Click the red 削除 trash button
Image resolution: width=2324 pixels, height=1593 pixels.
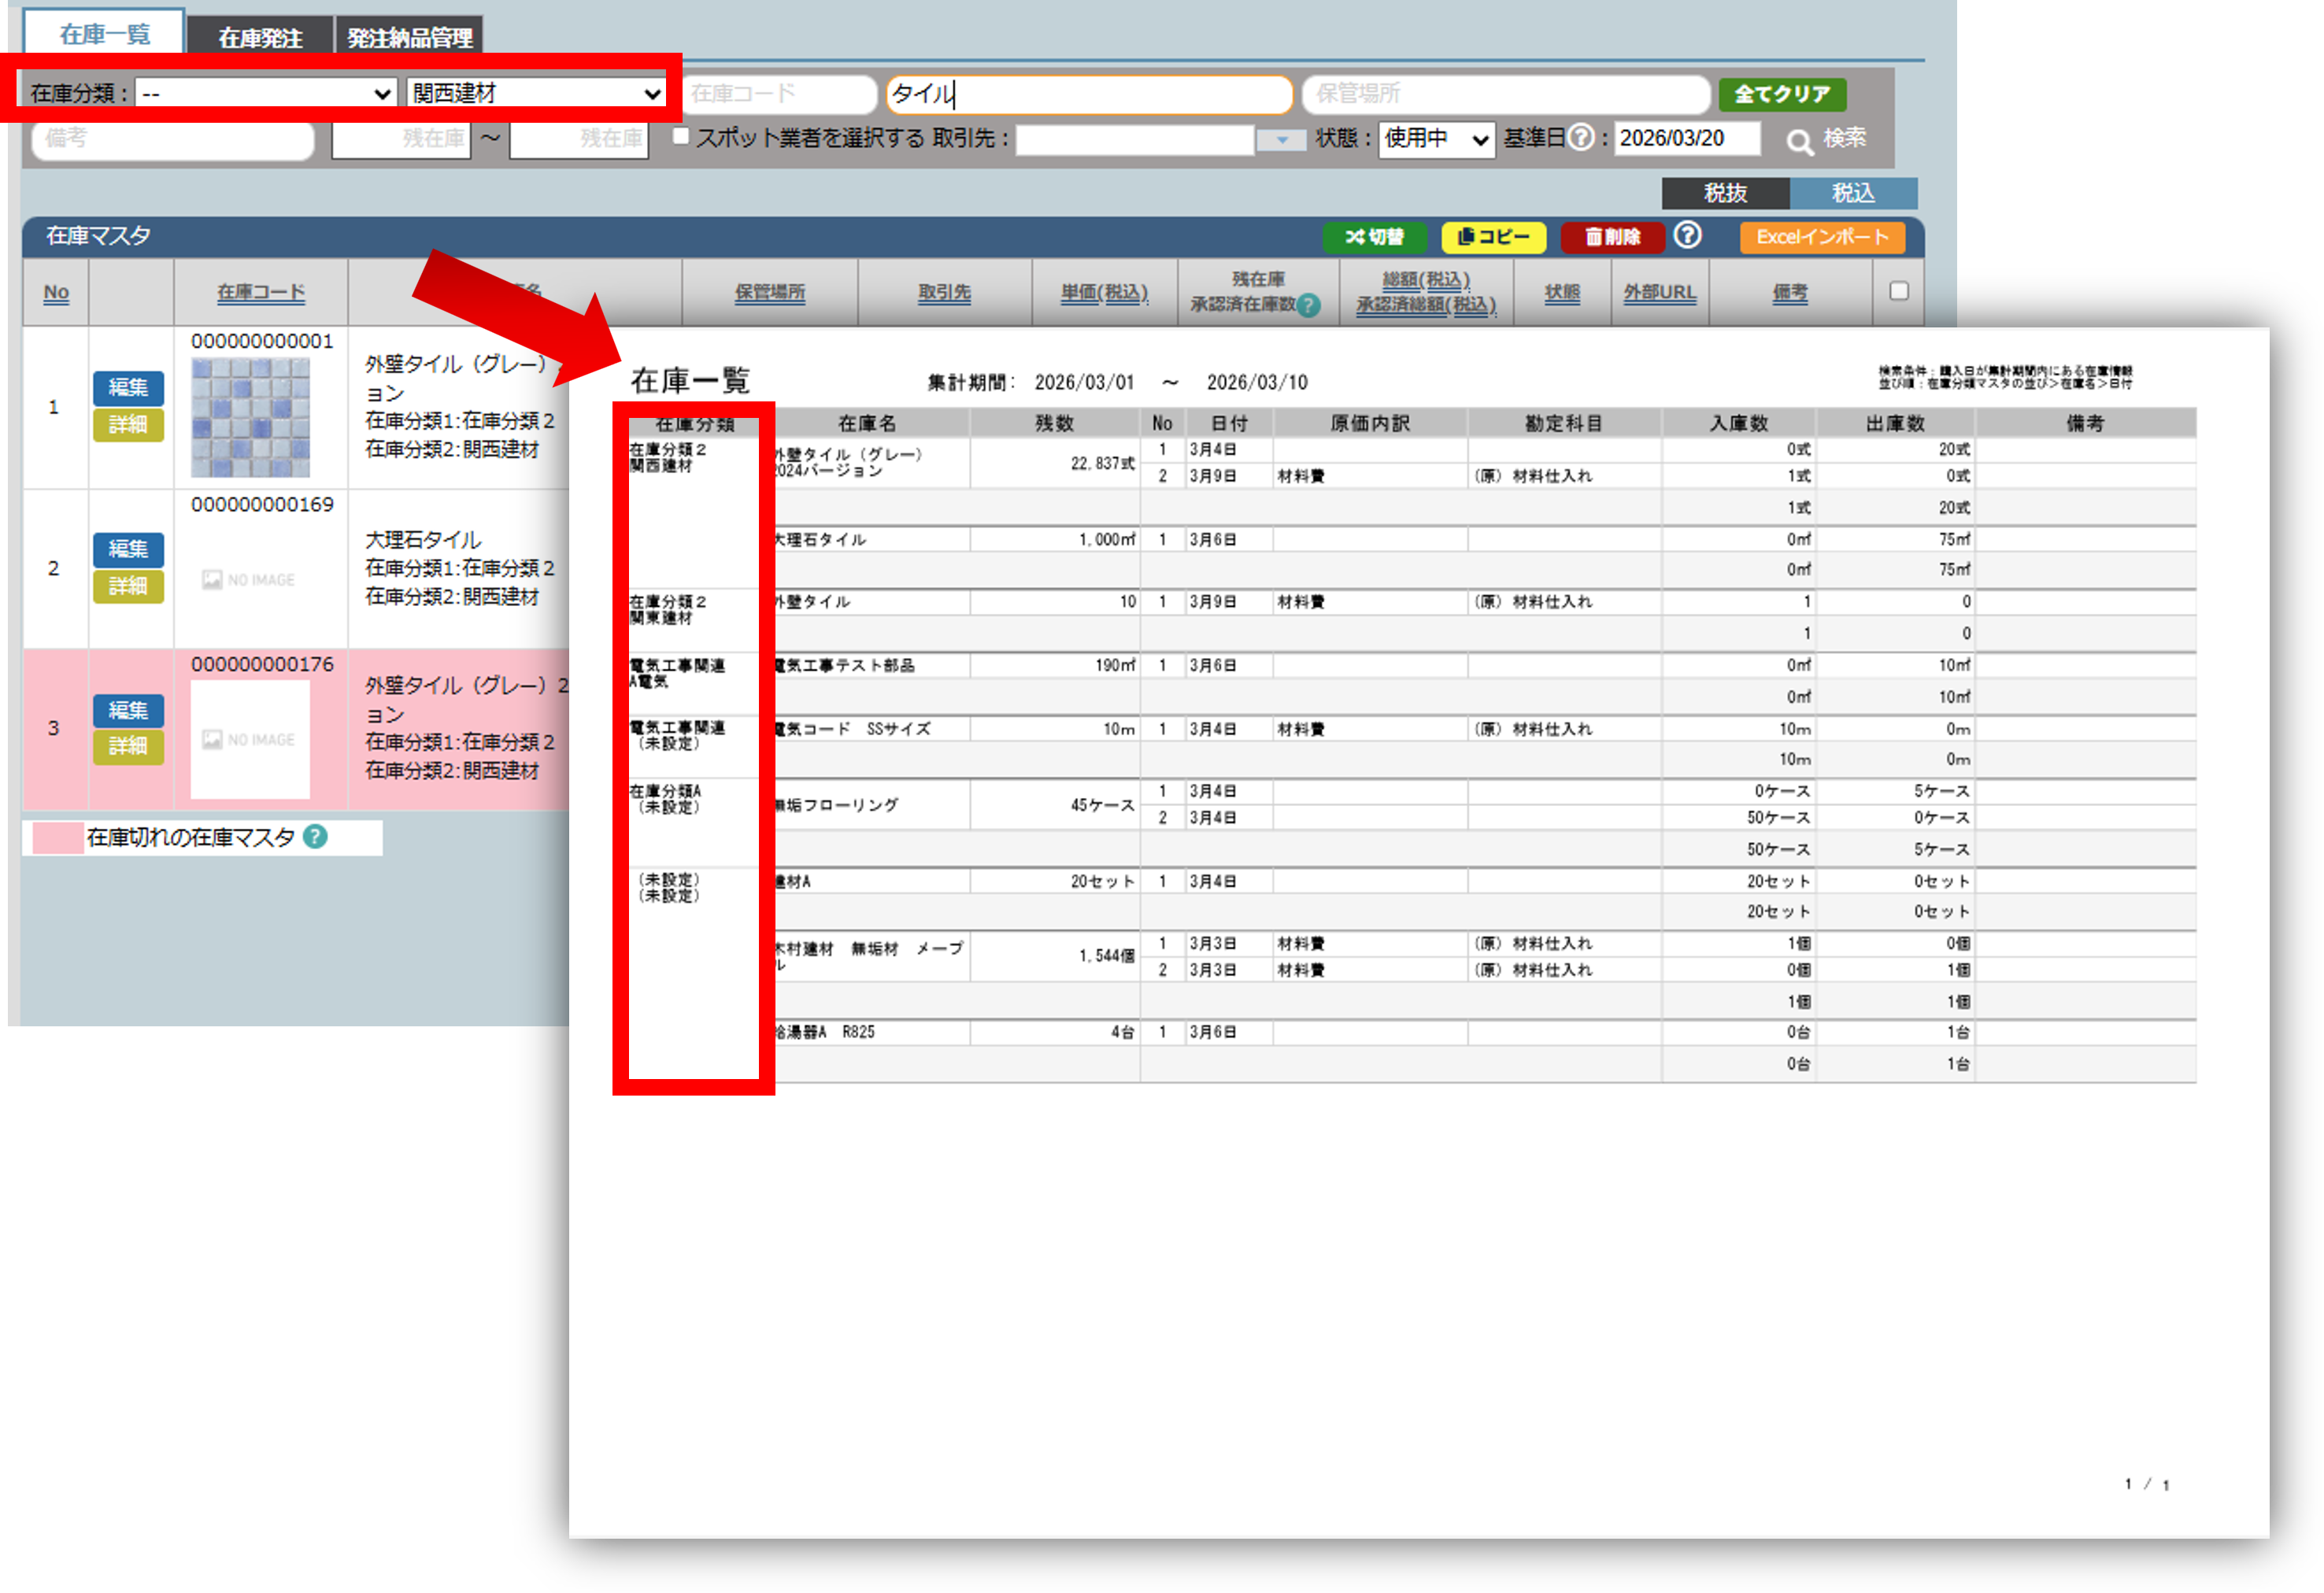tap(1612, 237)
